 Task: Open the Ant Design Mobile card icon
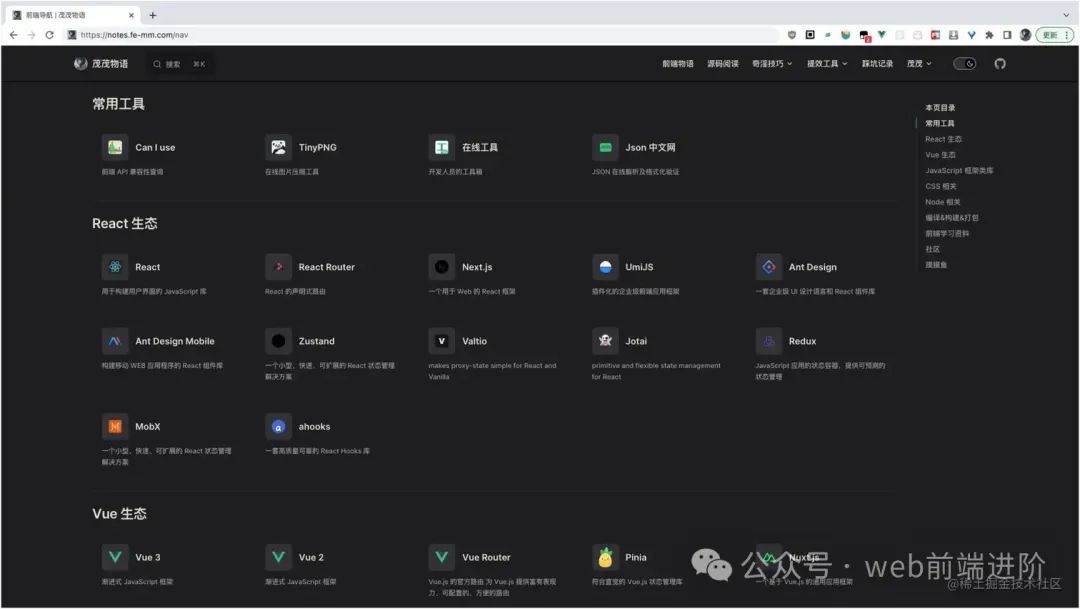(x=115, y=341)
